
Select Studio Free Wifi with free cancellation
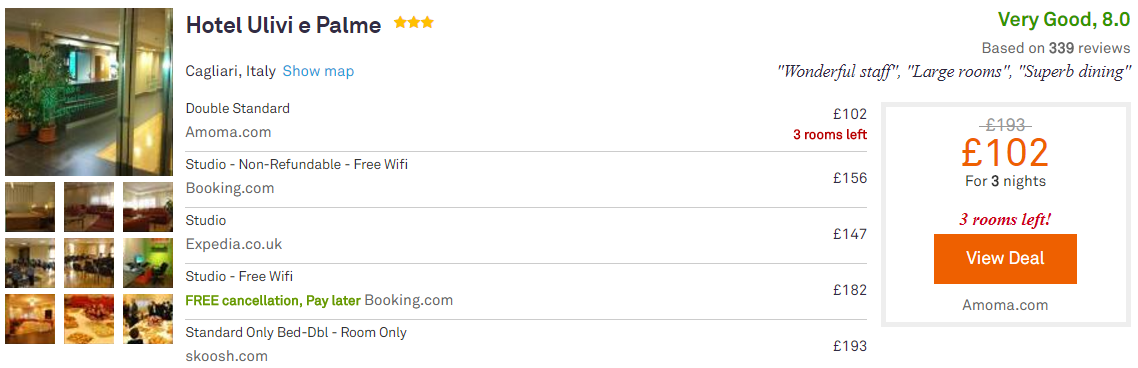tap(526, 291)
